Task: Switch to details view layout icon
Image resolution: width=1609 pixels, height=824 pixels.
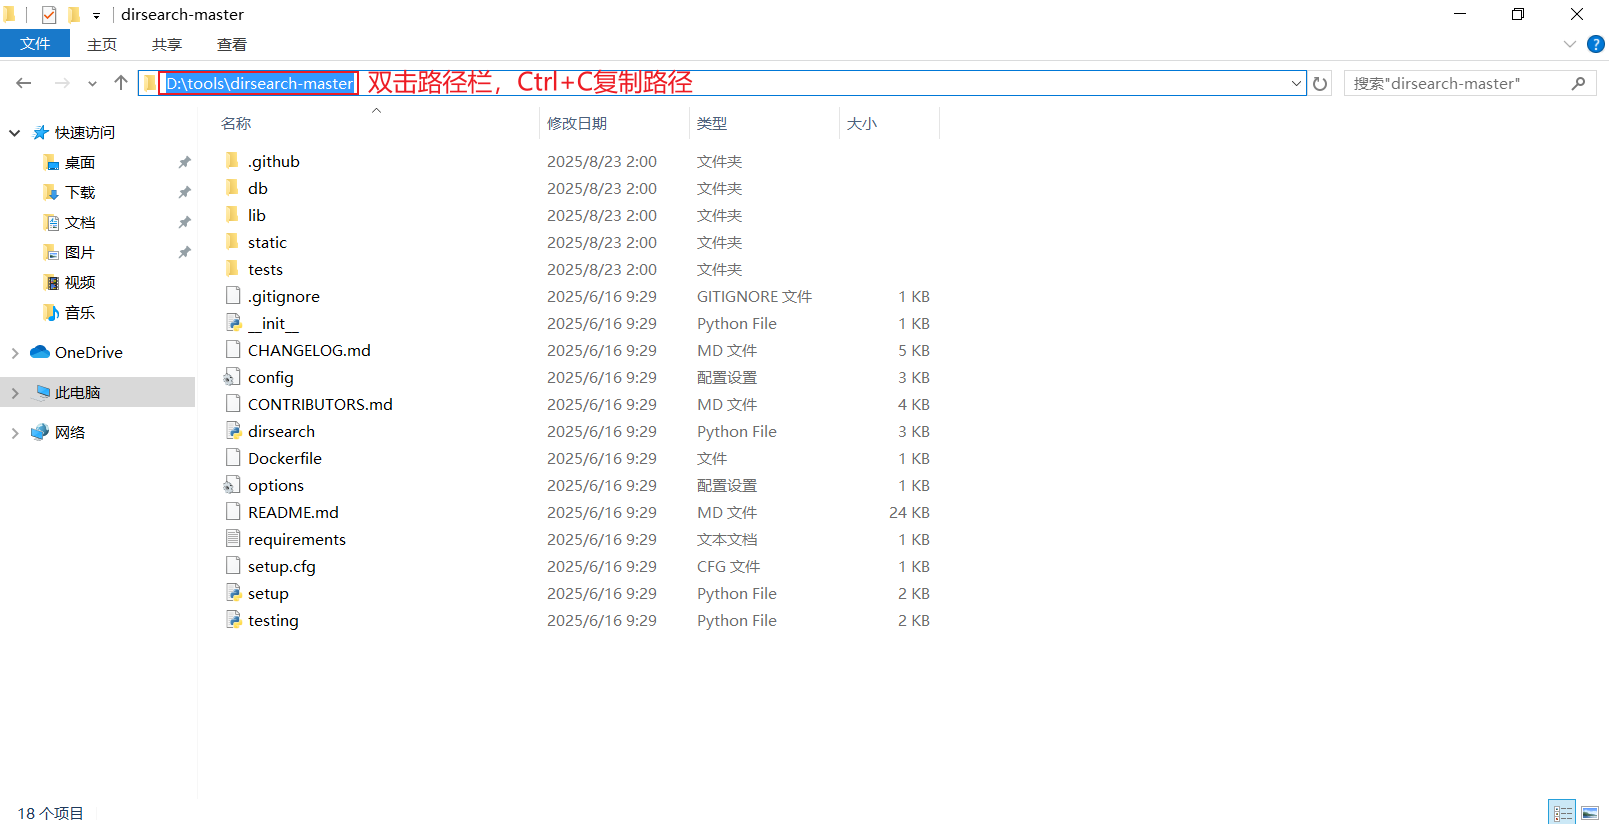Action: [1563, 813]
